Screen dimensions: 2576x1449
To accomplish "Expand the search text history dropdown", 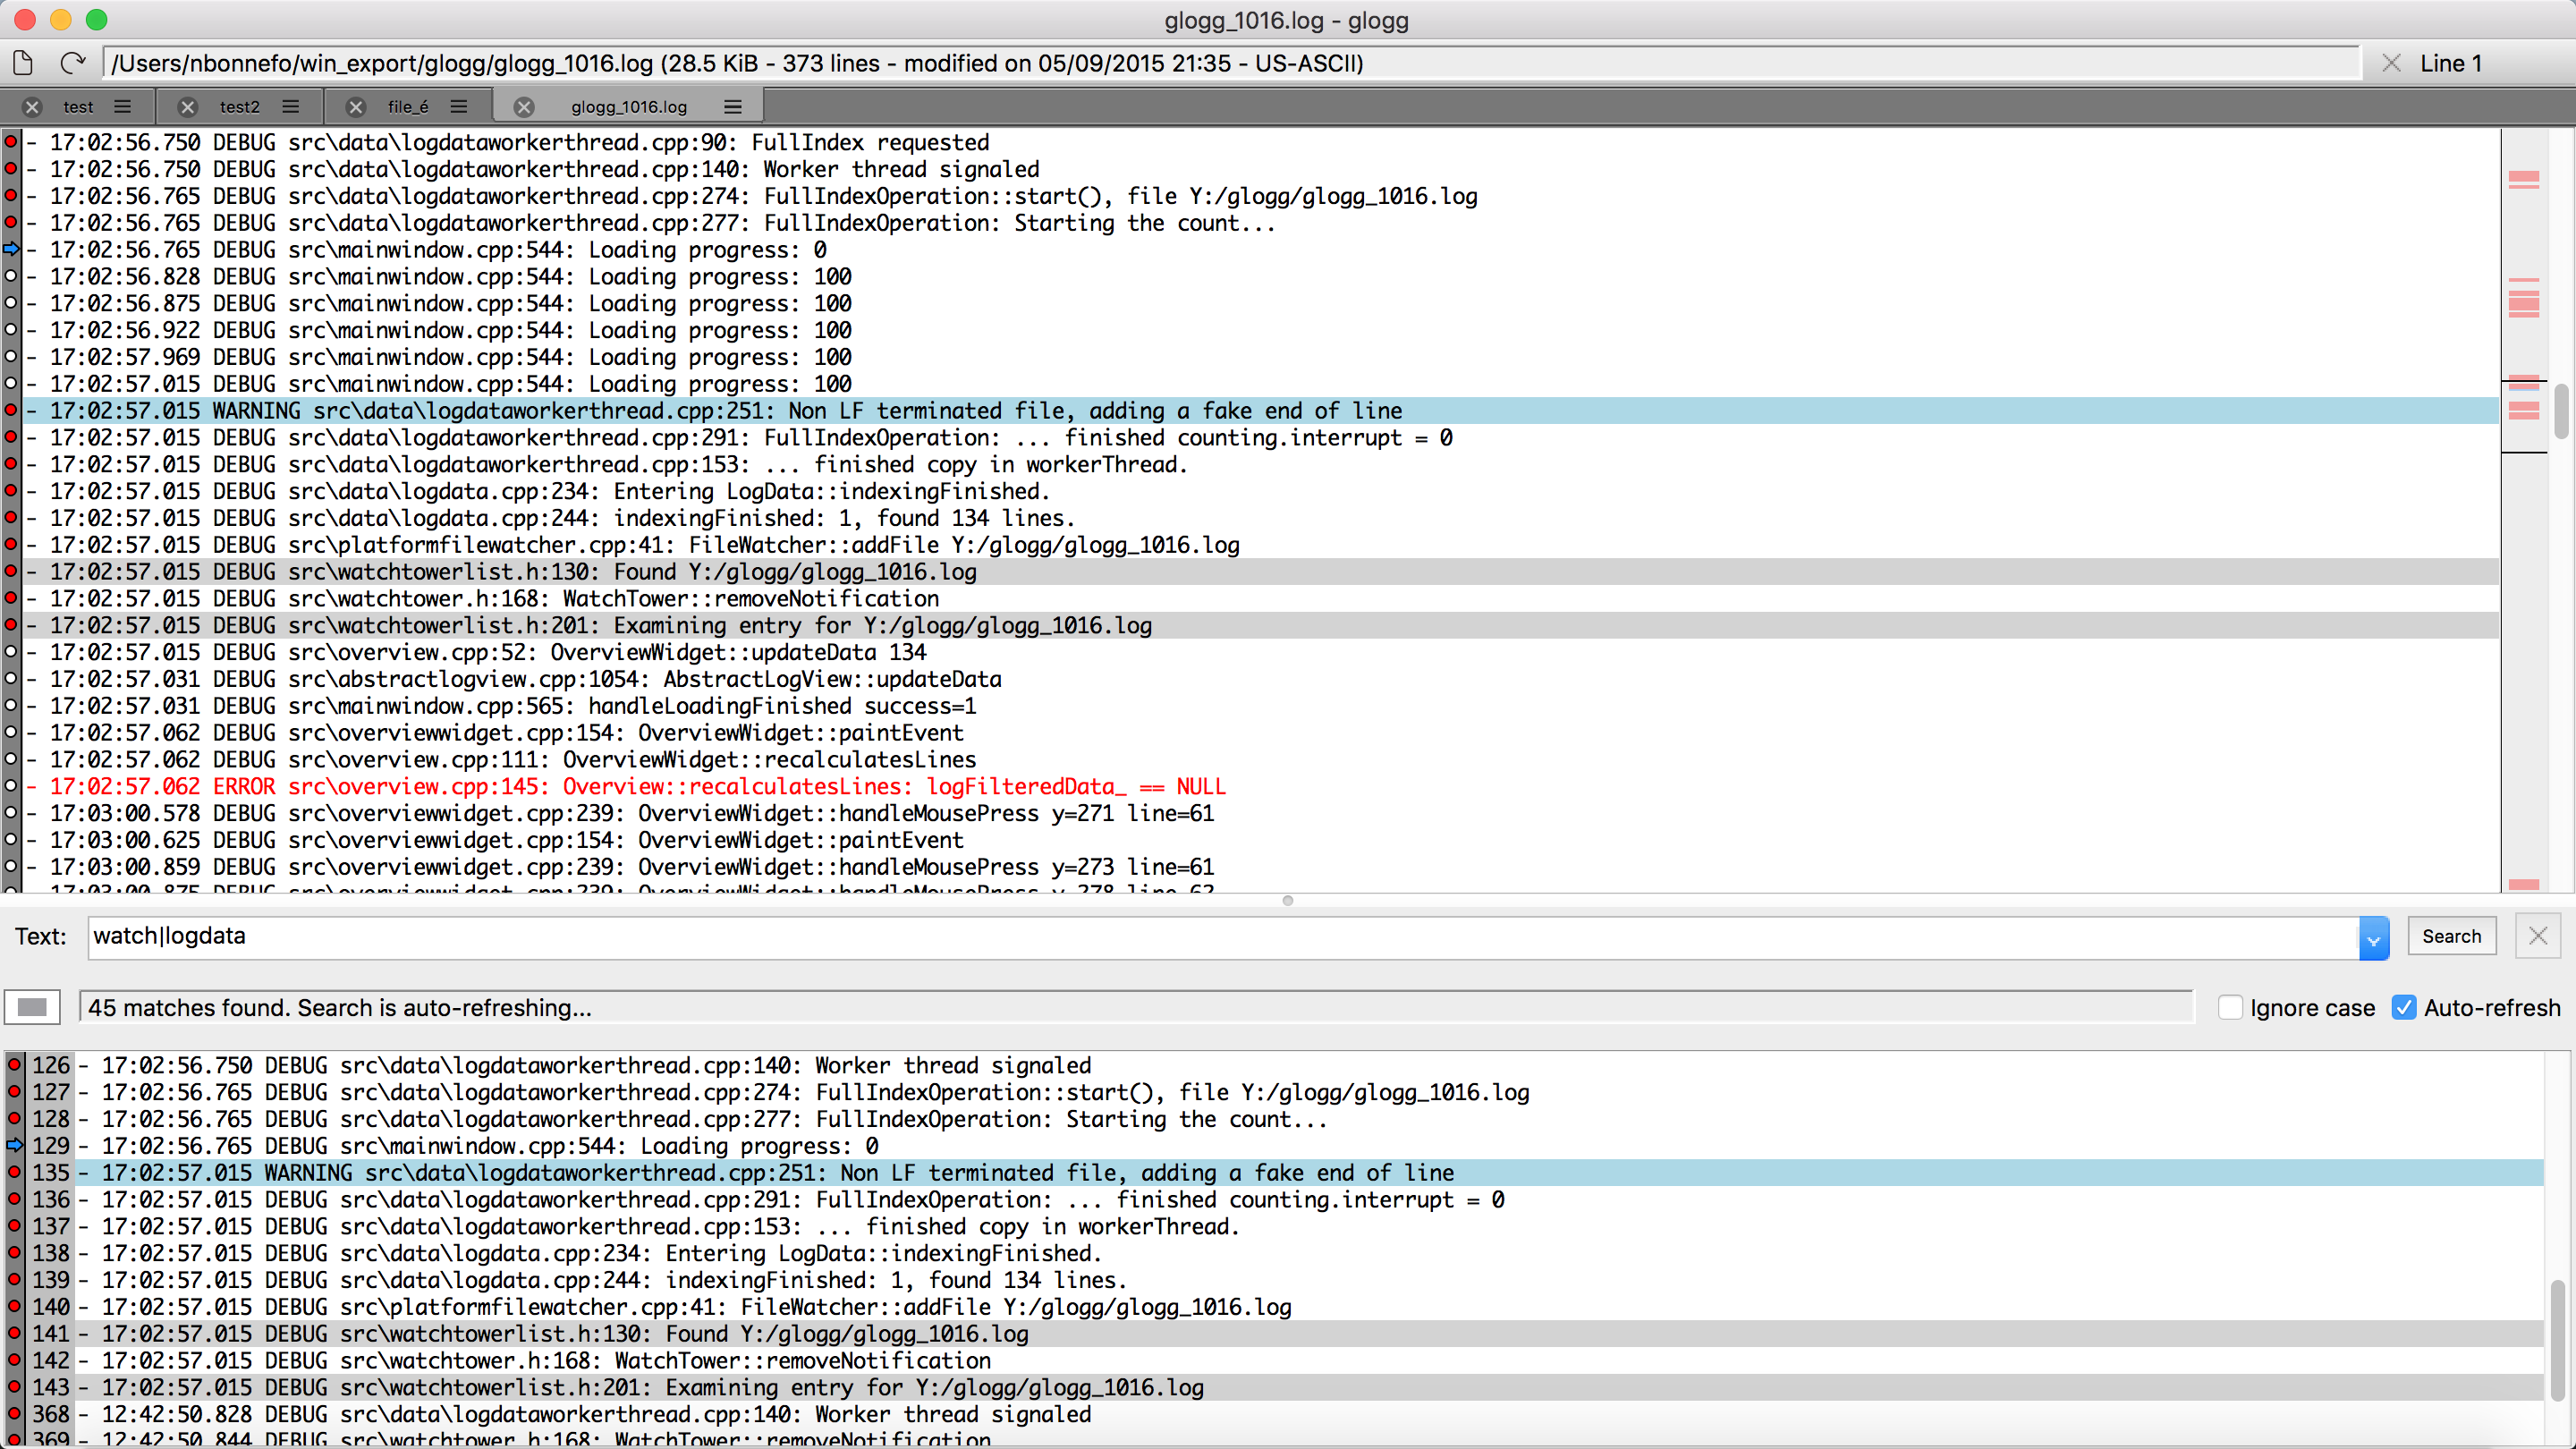I will (x=2373, y=938).
